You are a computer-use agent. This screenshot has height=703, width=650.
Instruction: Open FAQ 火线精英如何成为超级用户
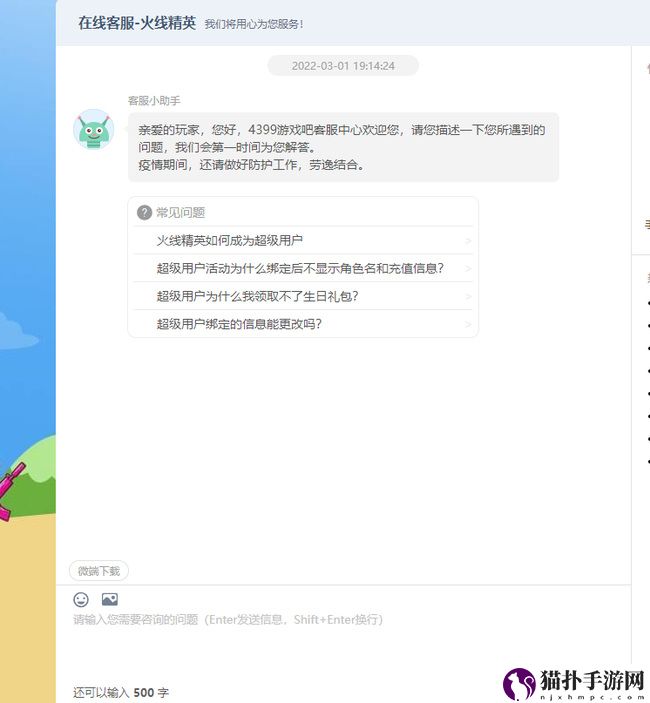click(303, 241)
